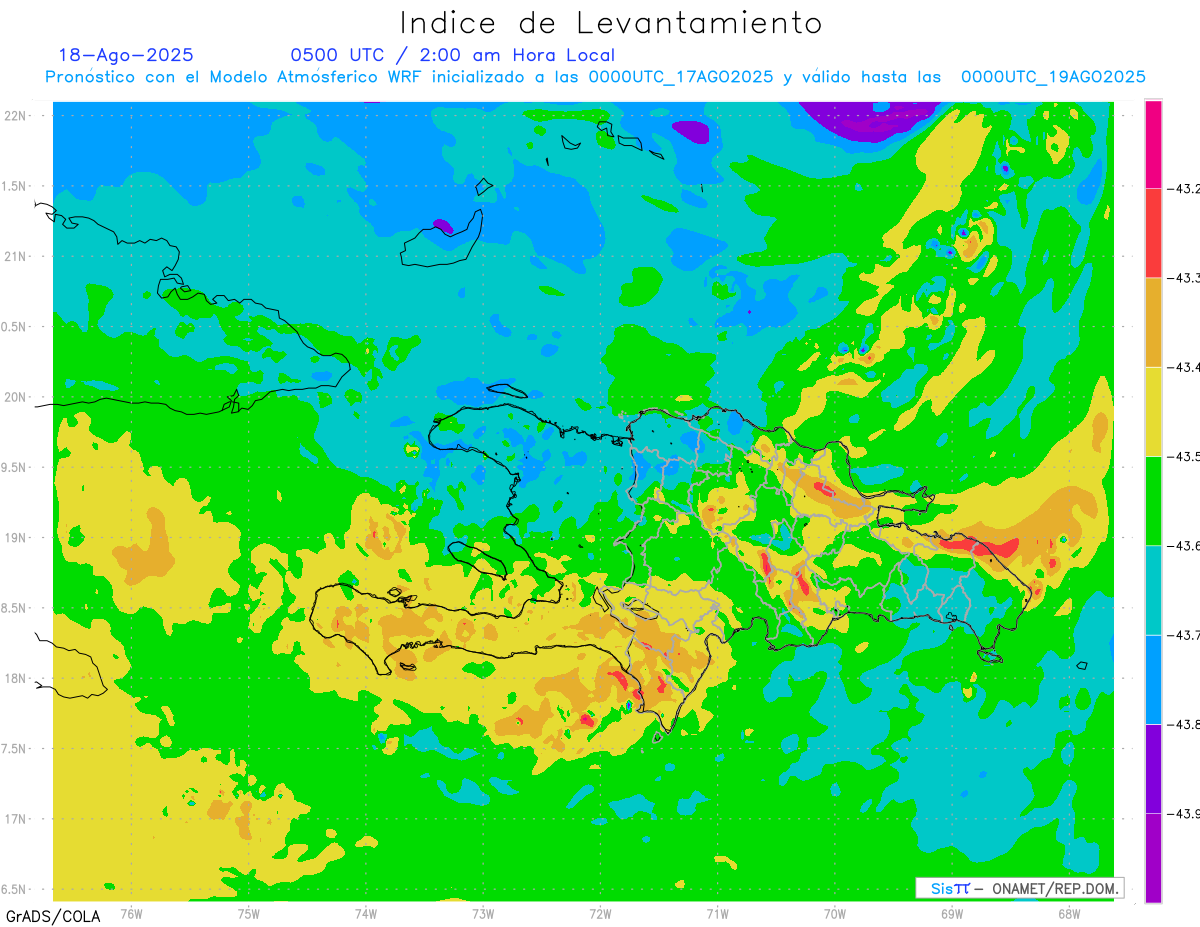Click the "Pronóstico con el Modelo Atmosferico WRF" line
Viewport: 1200px width, 927px height.
pos(596,77)
